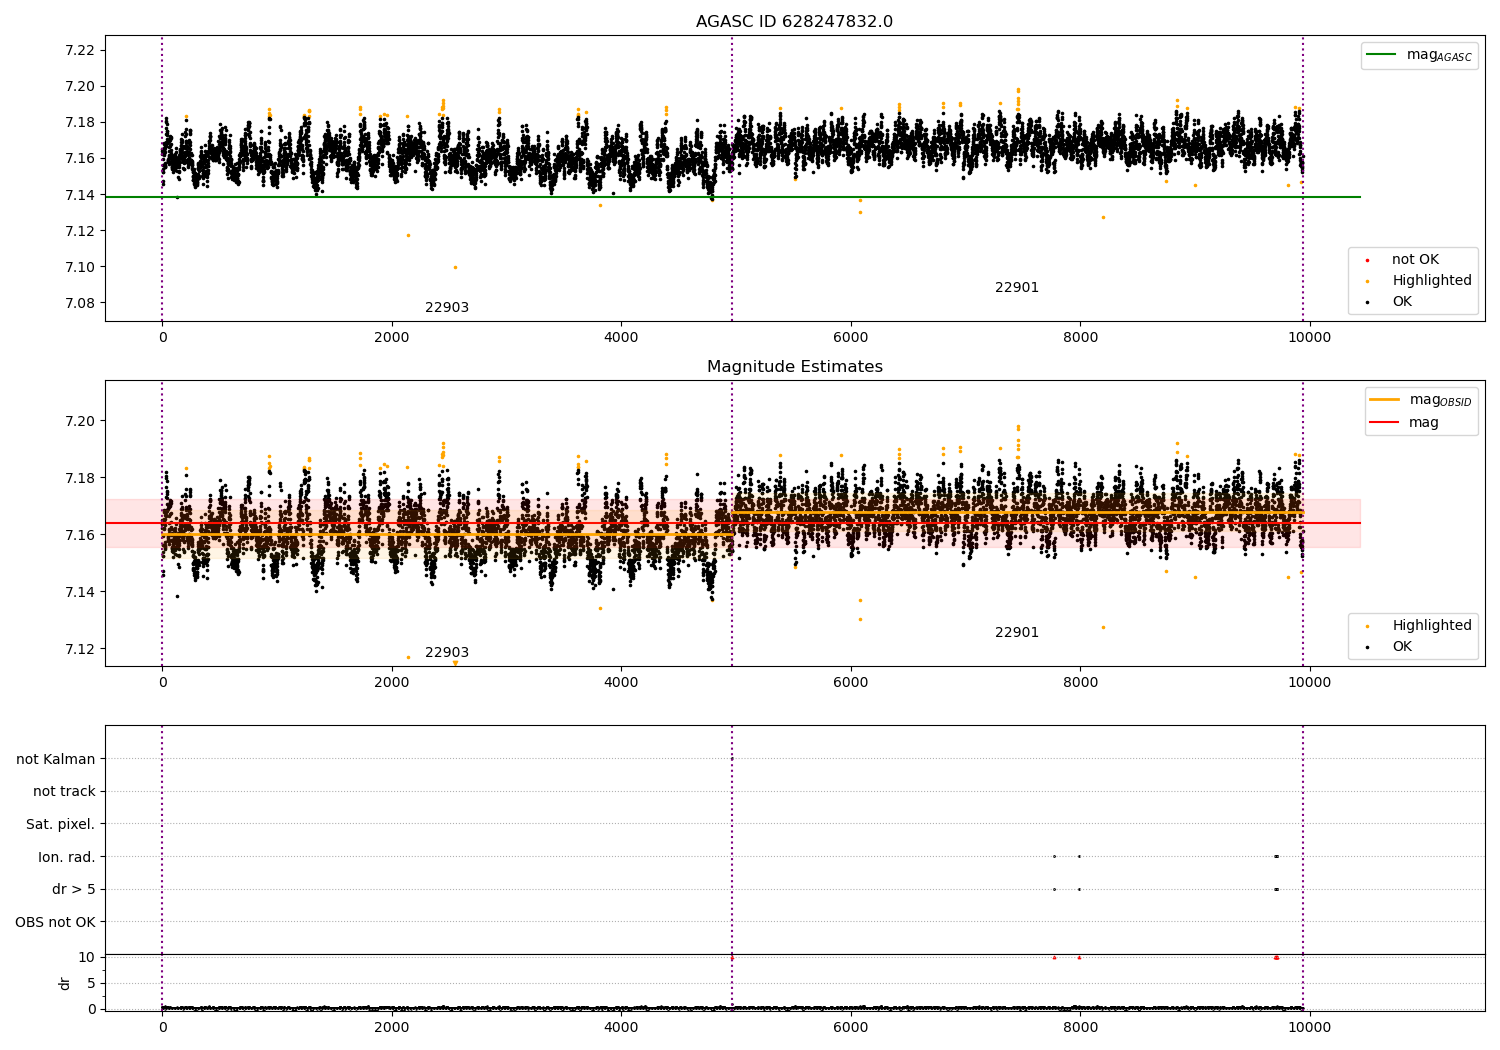This screenshot has height=1050, width=1500.
Task: Click the "2000" x-axis tick under the AGASC ID plot
Action: coord(392,338)
